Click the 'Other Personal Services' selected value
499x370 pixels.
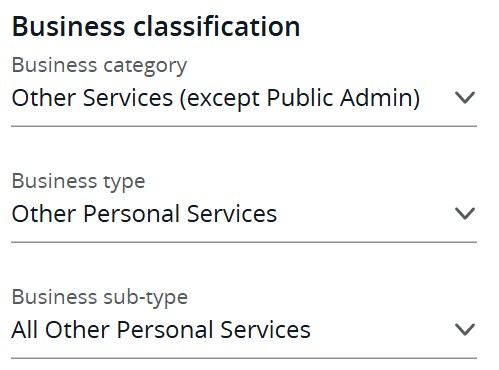point(144,214)
